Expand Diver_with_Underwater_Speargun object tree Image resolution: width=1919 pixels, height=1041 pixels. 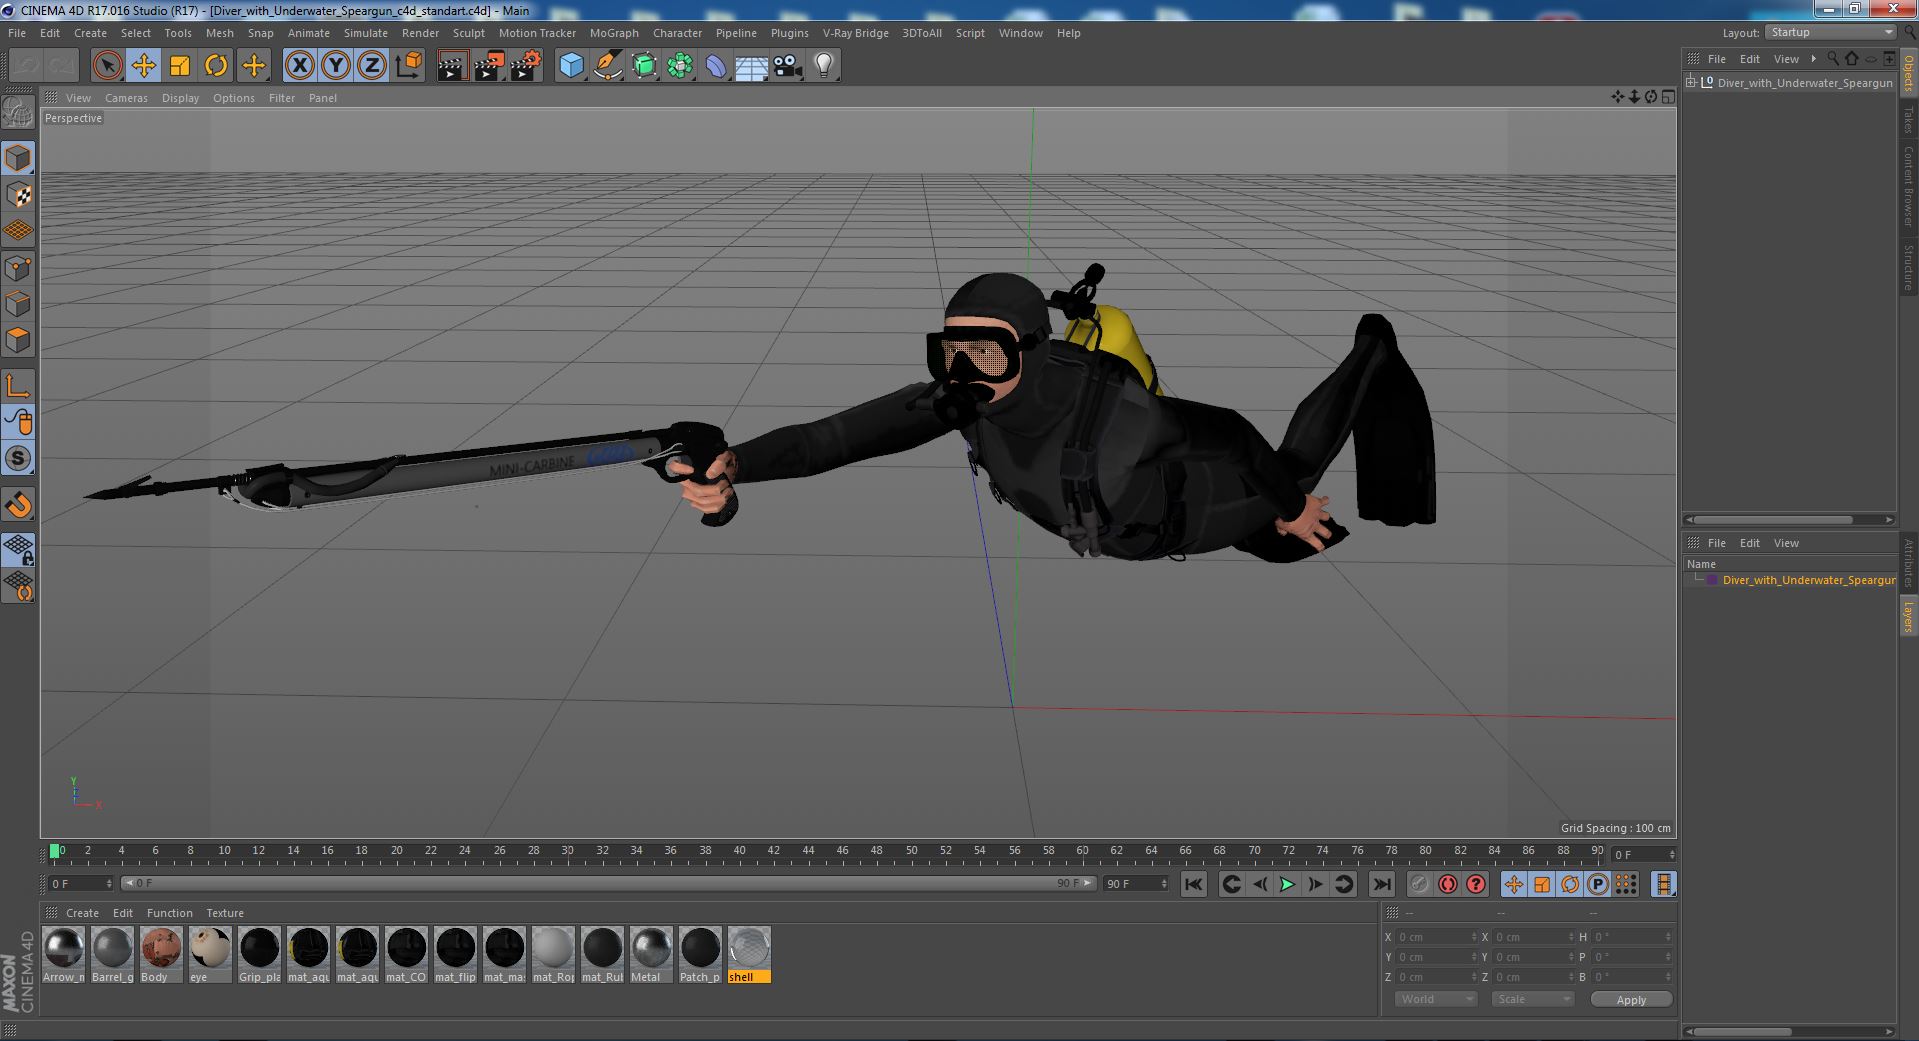pos(1691,83)
